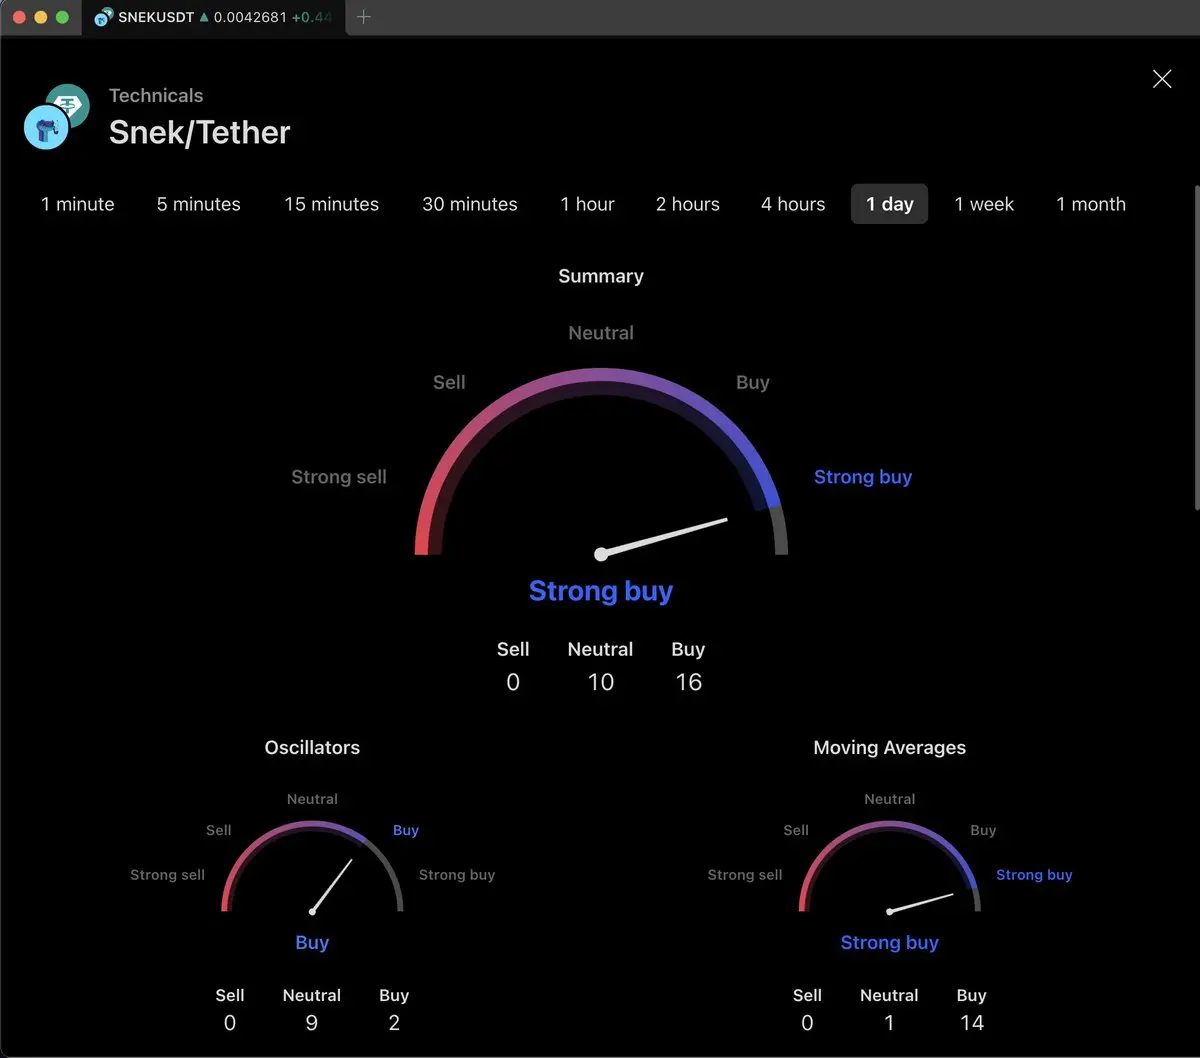Switch to 30 minutes timeframe
Viewport: 1200px width, 1058px height.
point(470,204)
